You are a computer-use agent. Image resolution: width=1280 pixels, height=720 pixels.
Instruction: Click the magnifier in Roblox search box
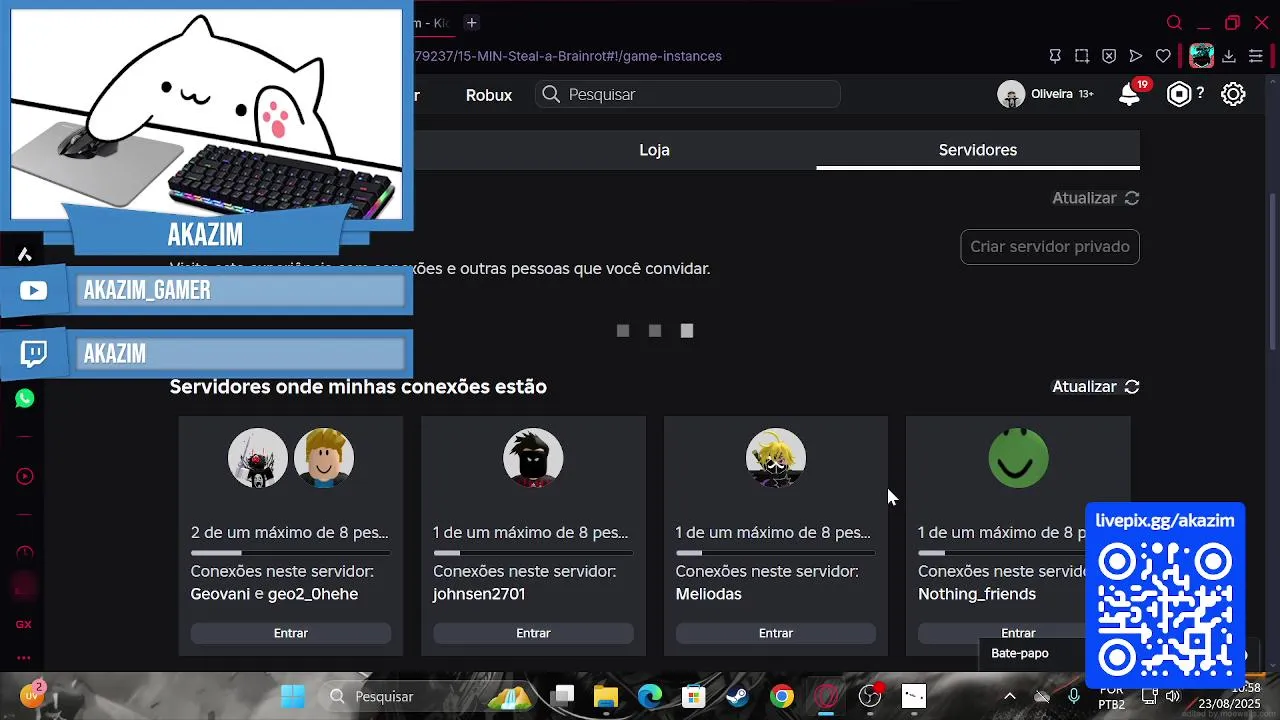(x=551, y=94)
